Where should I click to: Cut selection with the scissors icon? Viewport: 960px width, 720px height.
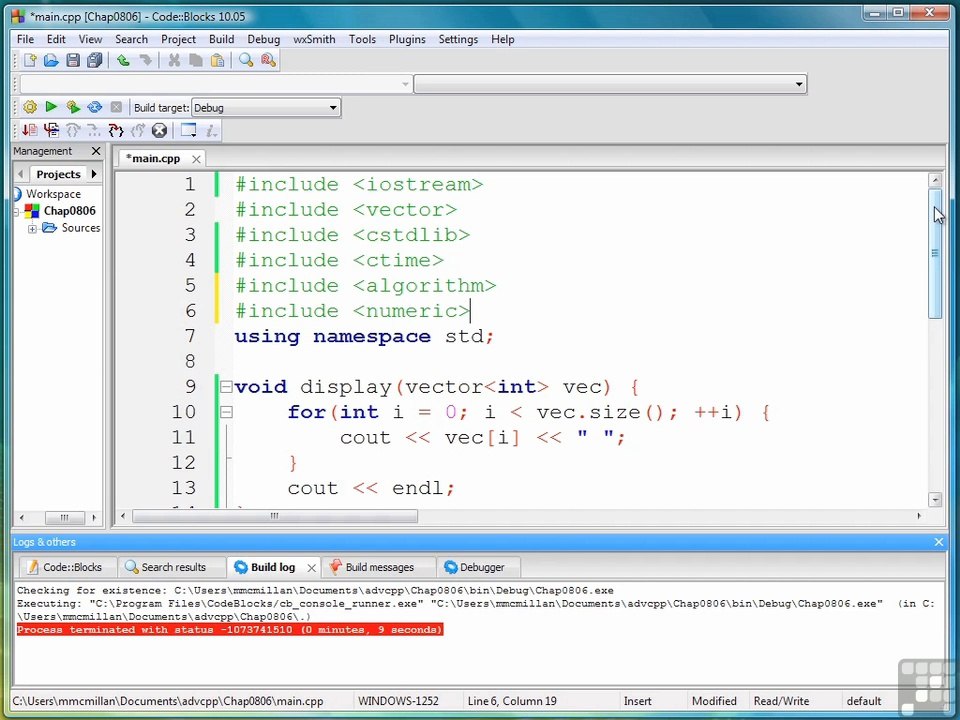point(174,60)
